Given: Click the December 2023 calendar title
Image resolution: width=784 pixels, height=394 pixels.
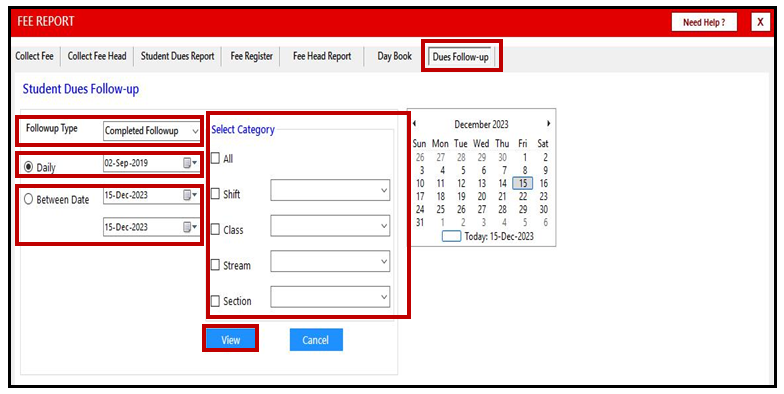Looking at the screenshot, I should click(481, 124).
